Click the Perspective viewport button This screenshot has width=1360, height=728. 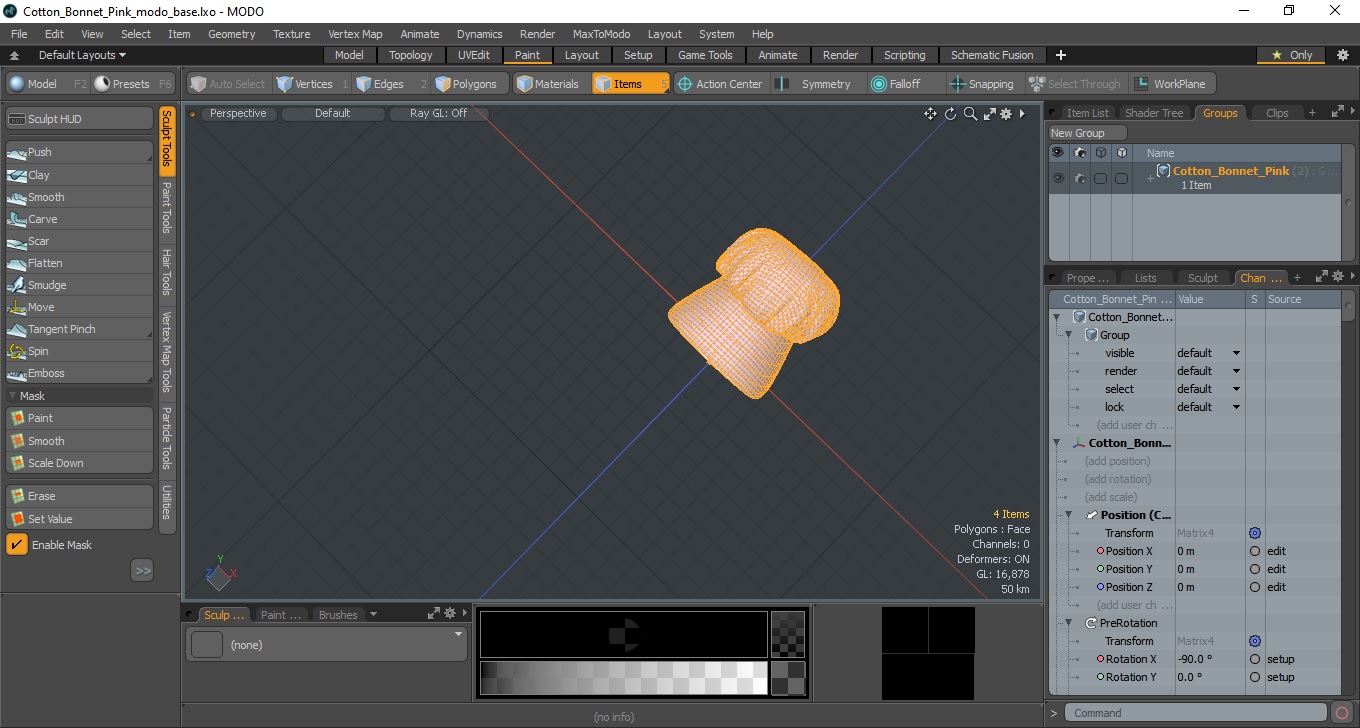(238, 114)
